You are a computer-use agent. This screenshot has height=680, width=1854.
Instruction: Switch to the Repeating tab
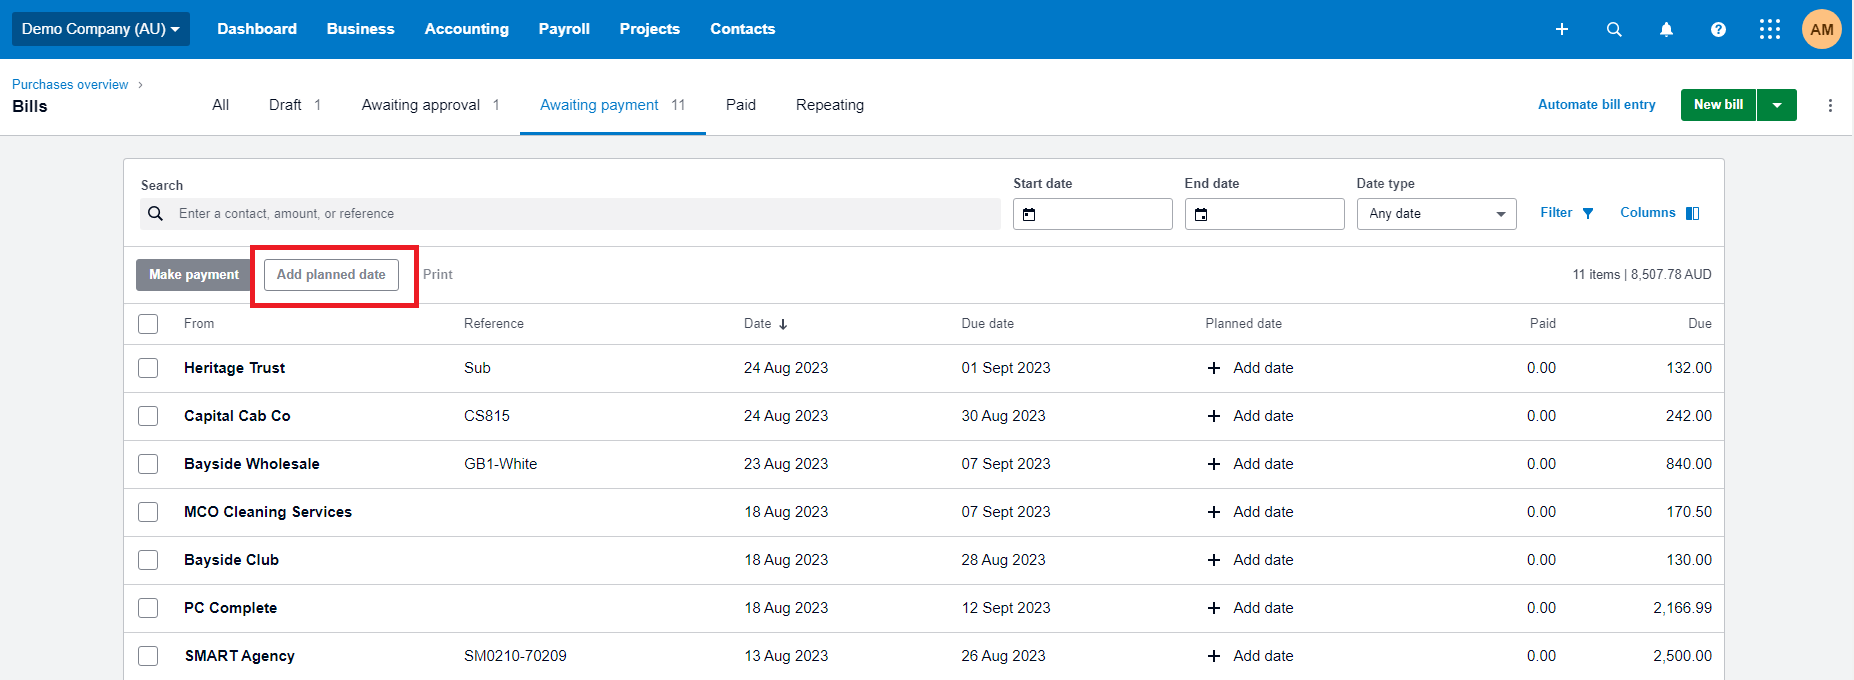pos(830,105)
